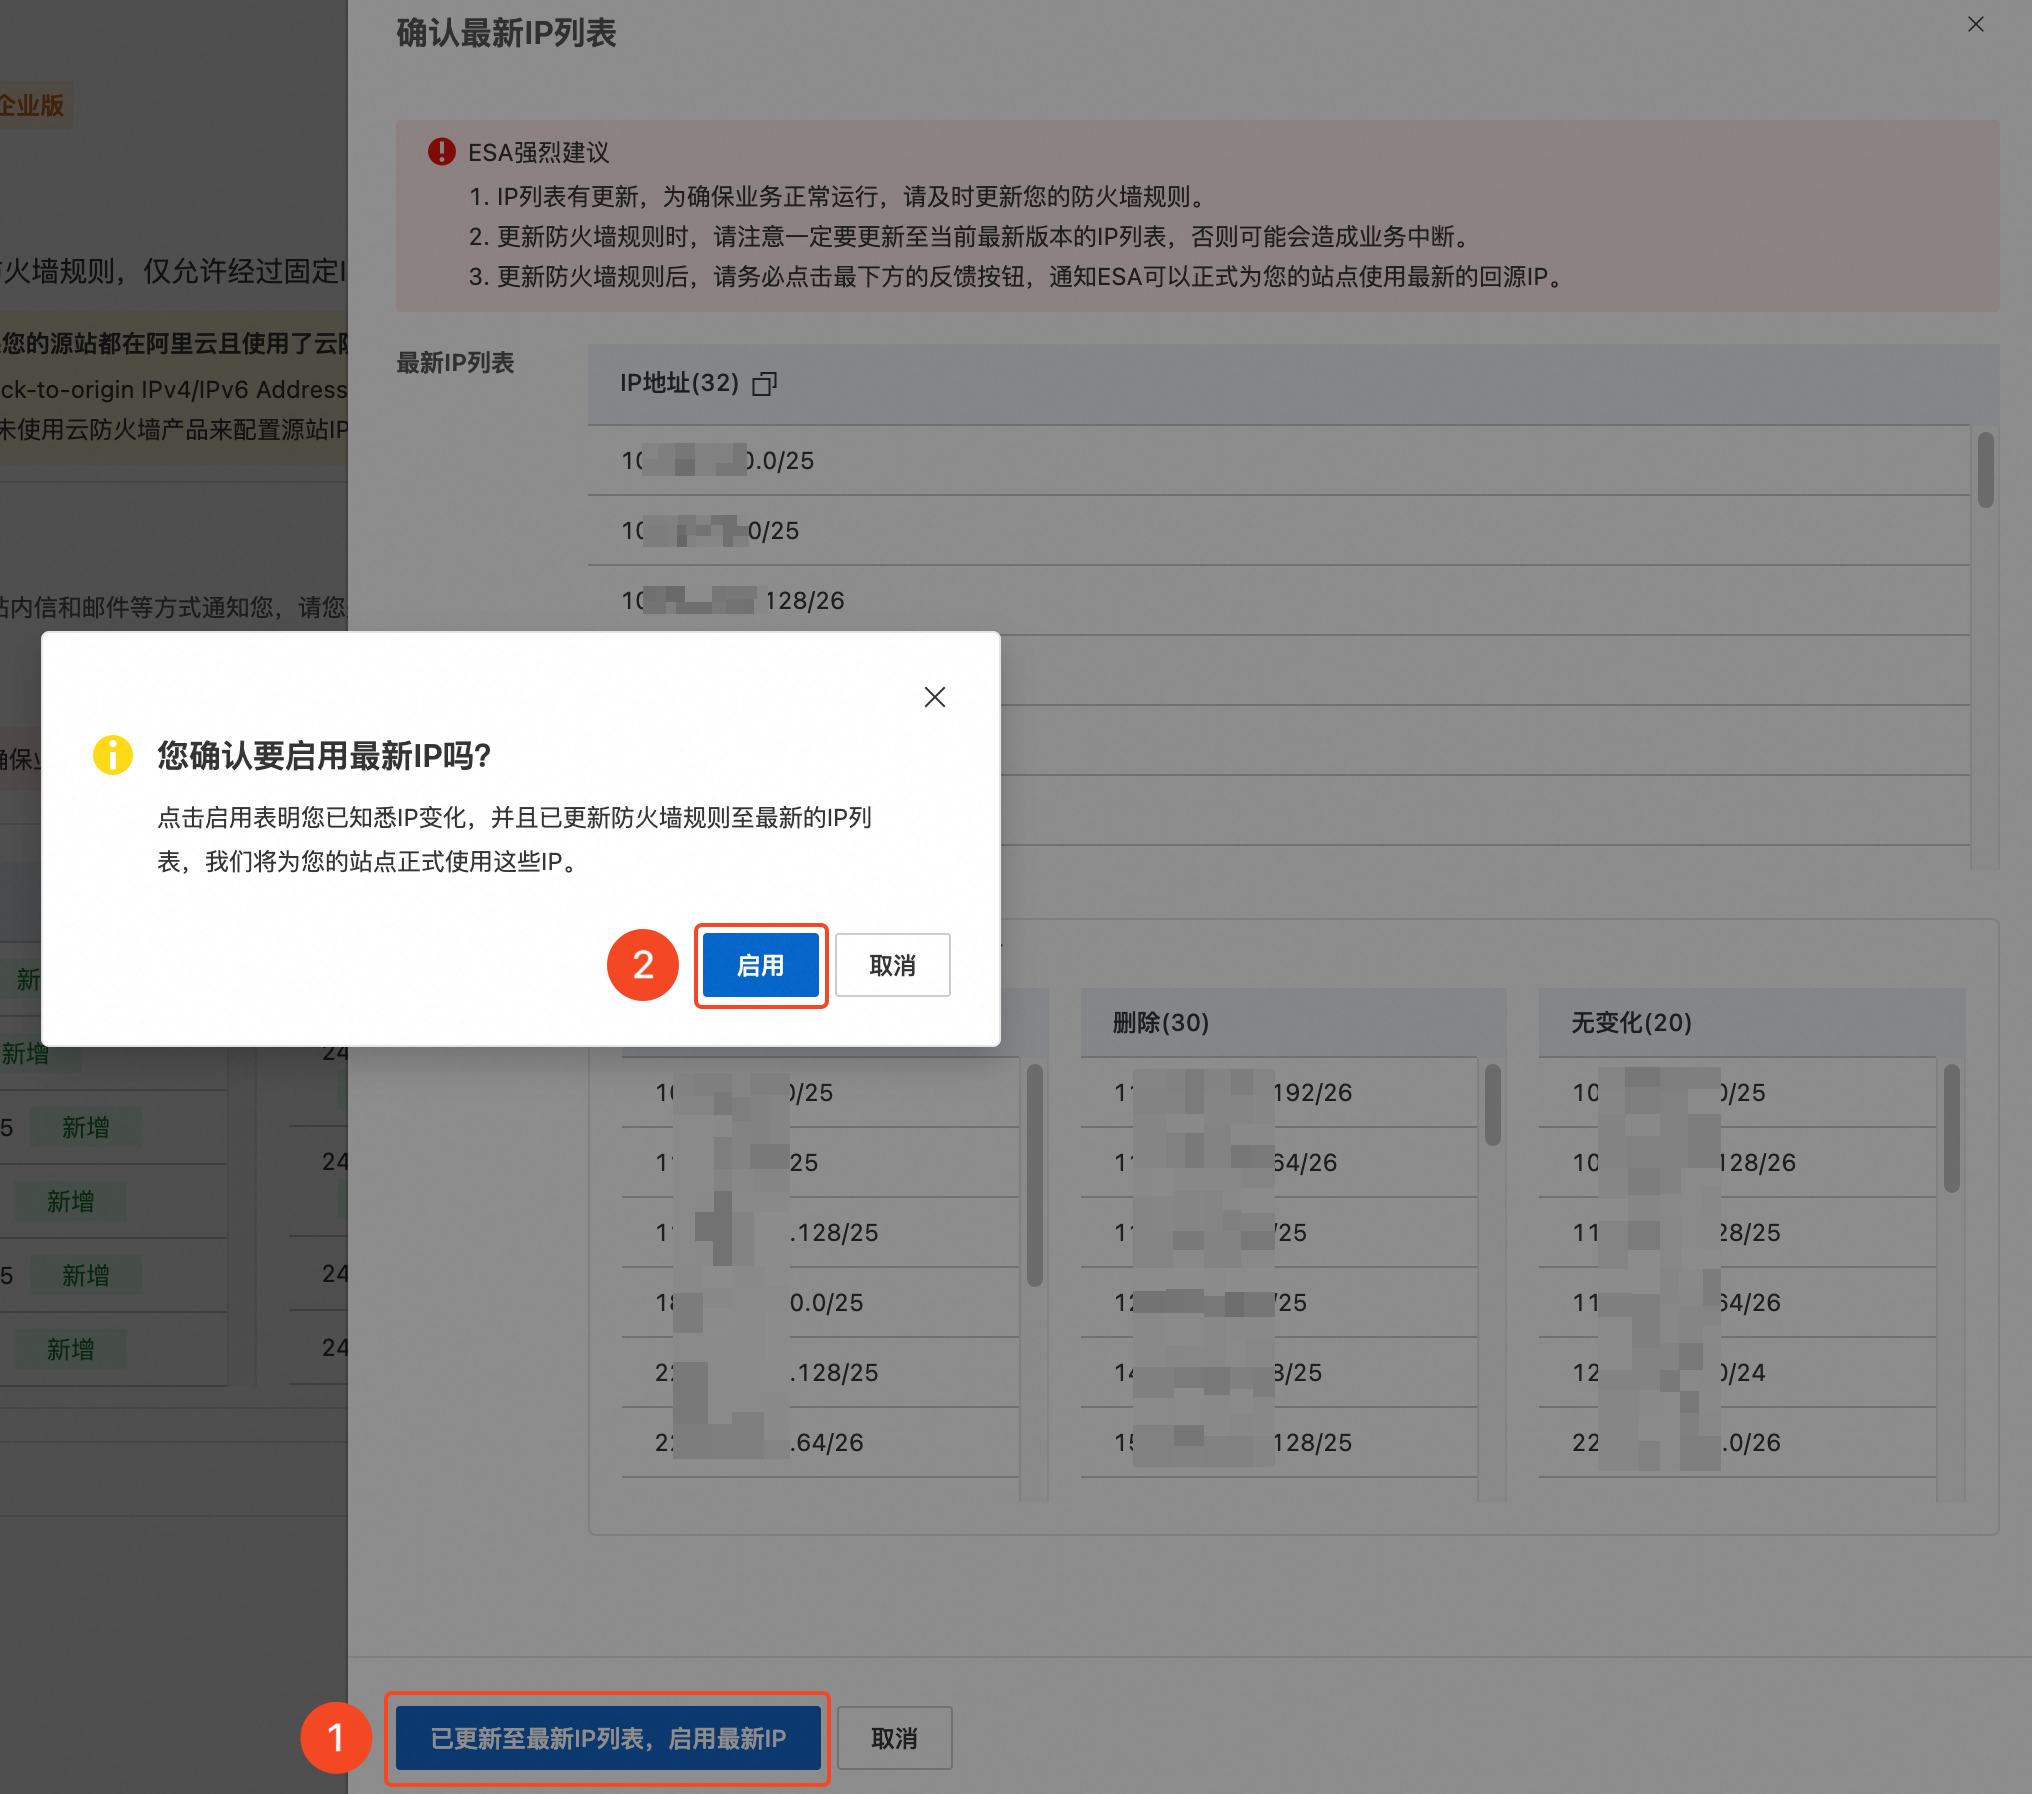Close the 确认最新IP列表 side panel
This screenshot has width=2032, height=1794.
[x=1975, y=24]
